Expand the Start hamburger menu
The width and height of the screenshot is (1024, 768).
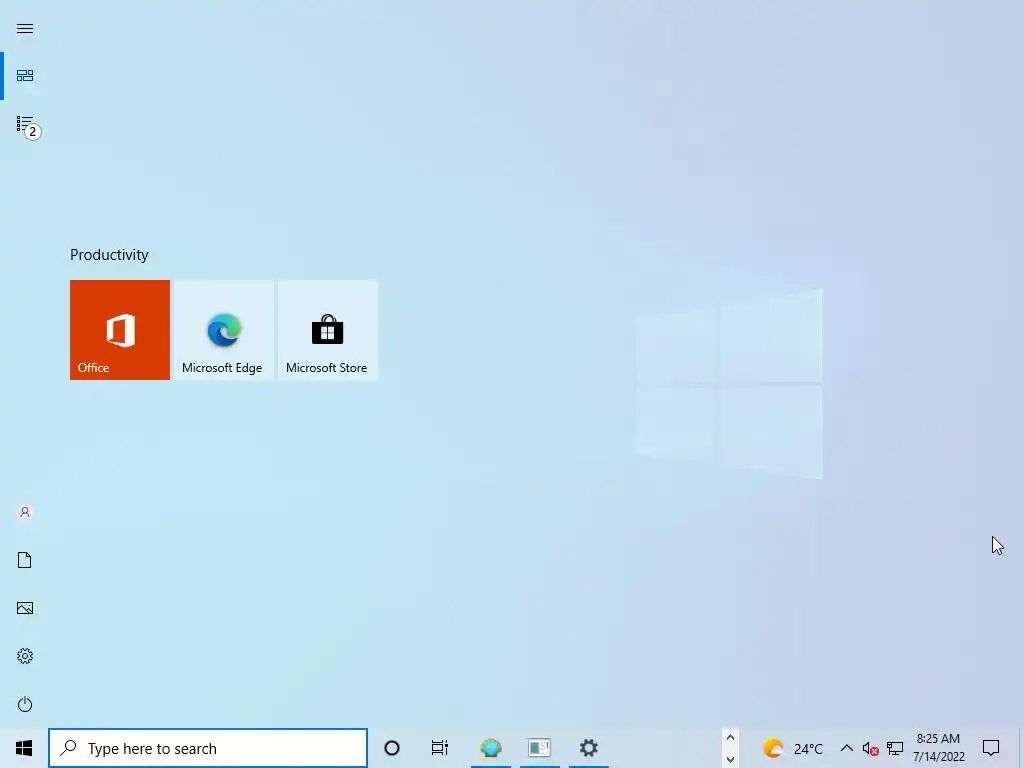[25, 29]
